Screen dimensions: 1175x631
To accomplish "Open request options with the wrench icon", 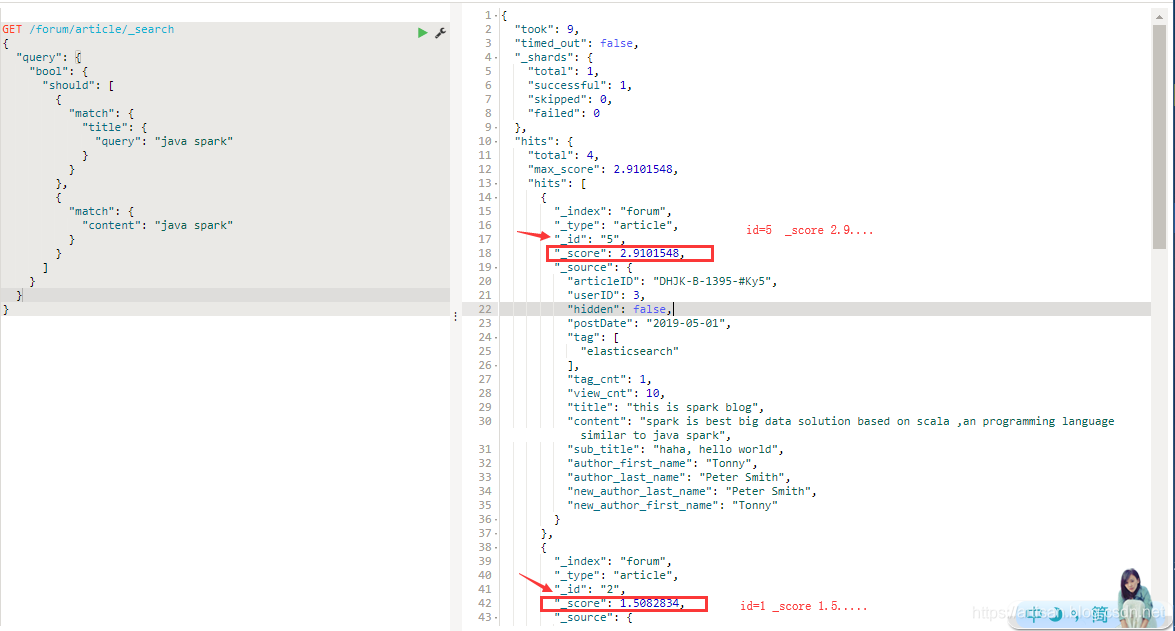I will coord(439,32).
